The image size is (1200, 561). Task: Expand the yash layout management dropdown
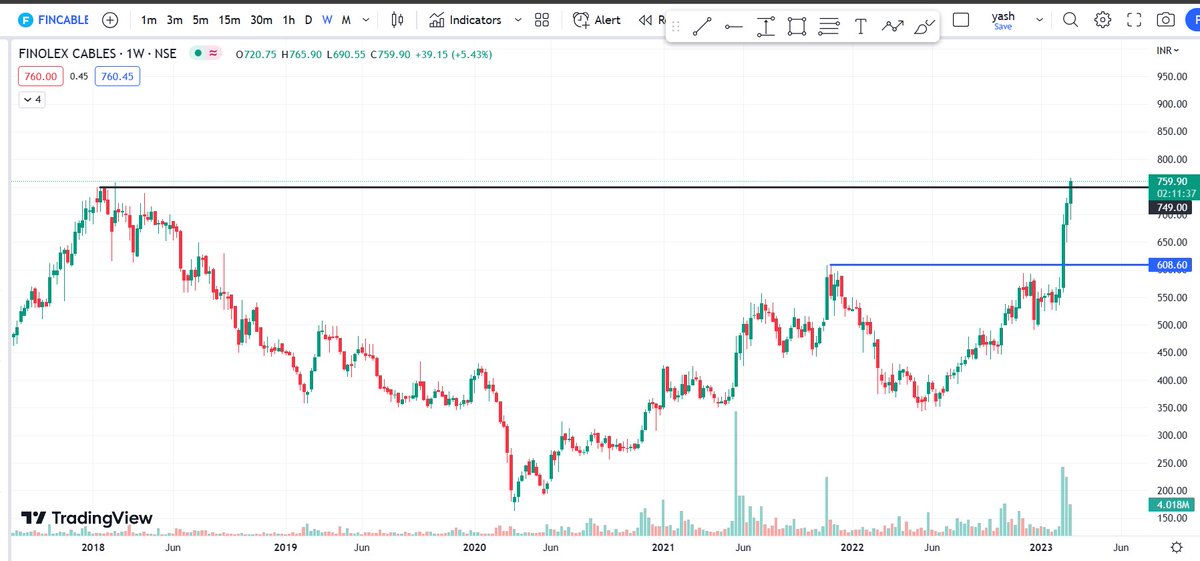pyautogui.click(x=1041, y=20)
